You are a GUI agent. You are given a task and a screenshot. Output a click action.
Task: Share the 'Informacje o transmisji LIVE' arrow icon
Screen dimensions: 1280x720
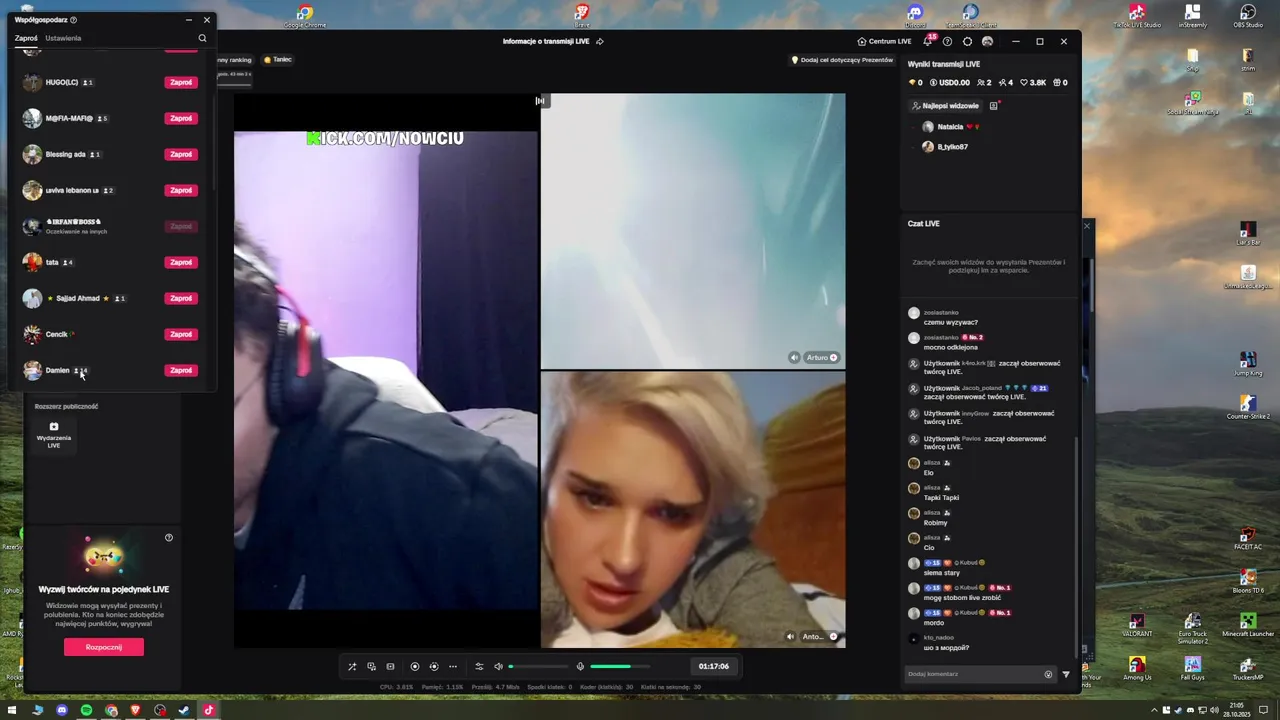[x=599, y=41]
